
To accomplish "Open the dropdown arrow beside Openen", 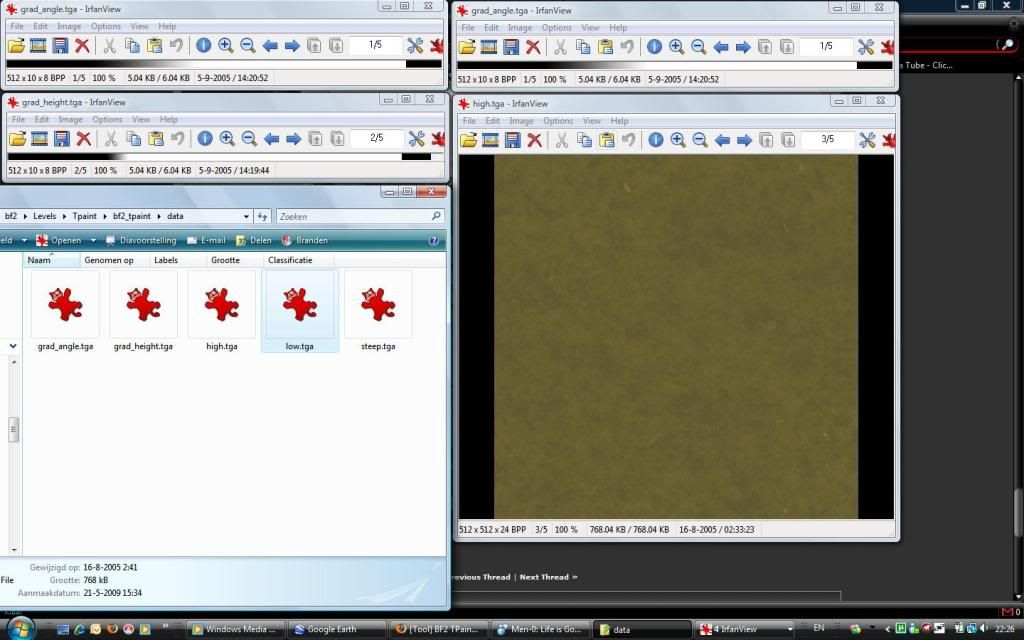I will (91, 240).
